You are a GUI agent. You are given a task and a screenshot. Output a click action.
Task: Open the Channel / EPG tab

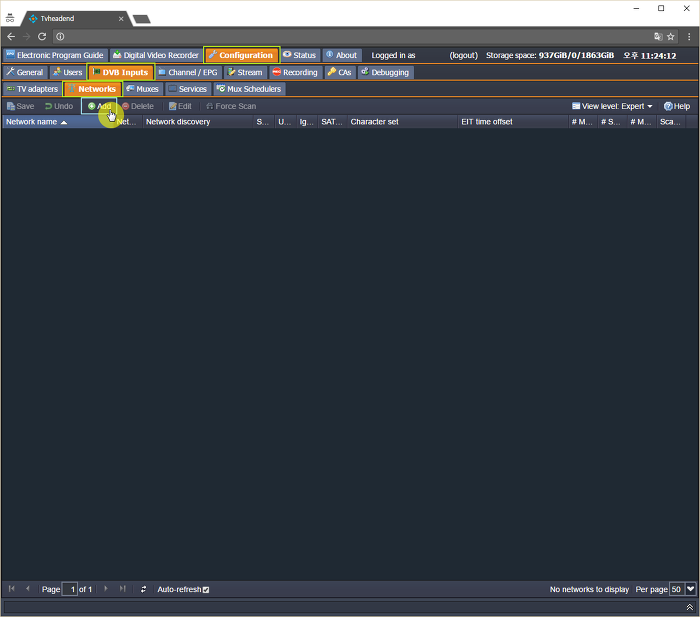click(188, 72)
